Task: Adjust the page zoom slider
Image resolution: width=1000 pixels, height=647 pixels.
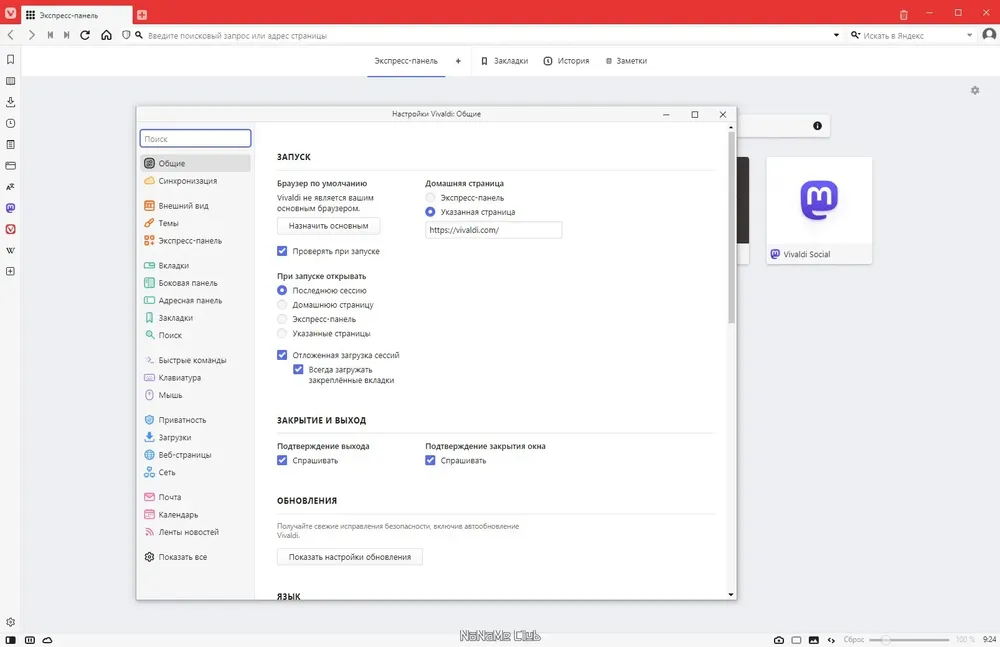Action: click(909, 639)
